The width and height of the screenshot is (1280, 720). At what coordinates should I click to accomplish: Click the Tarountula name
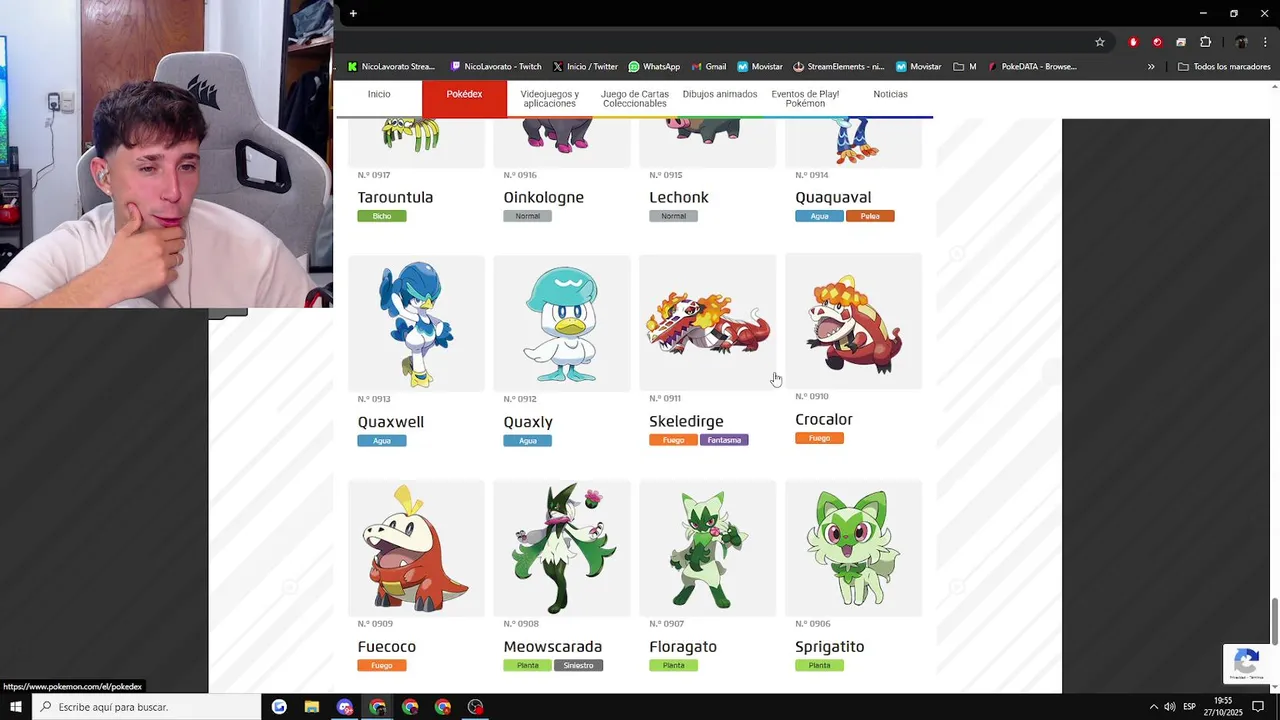[395, 197]
